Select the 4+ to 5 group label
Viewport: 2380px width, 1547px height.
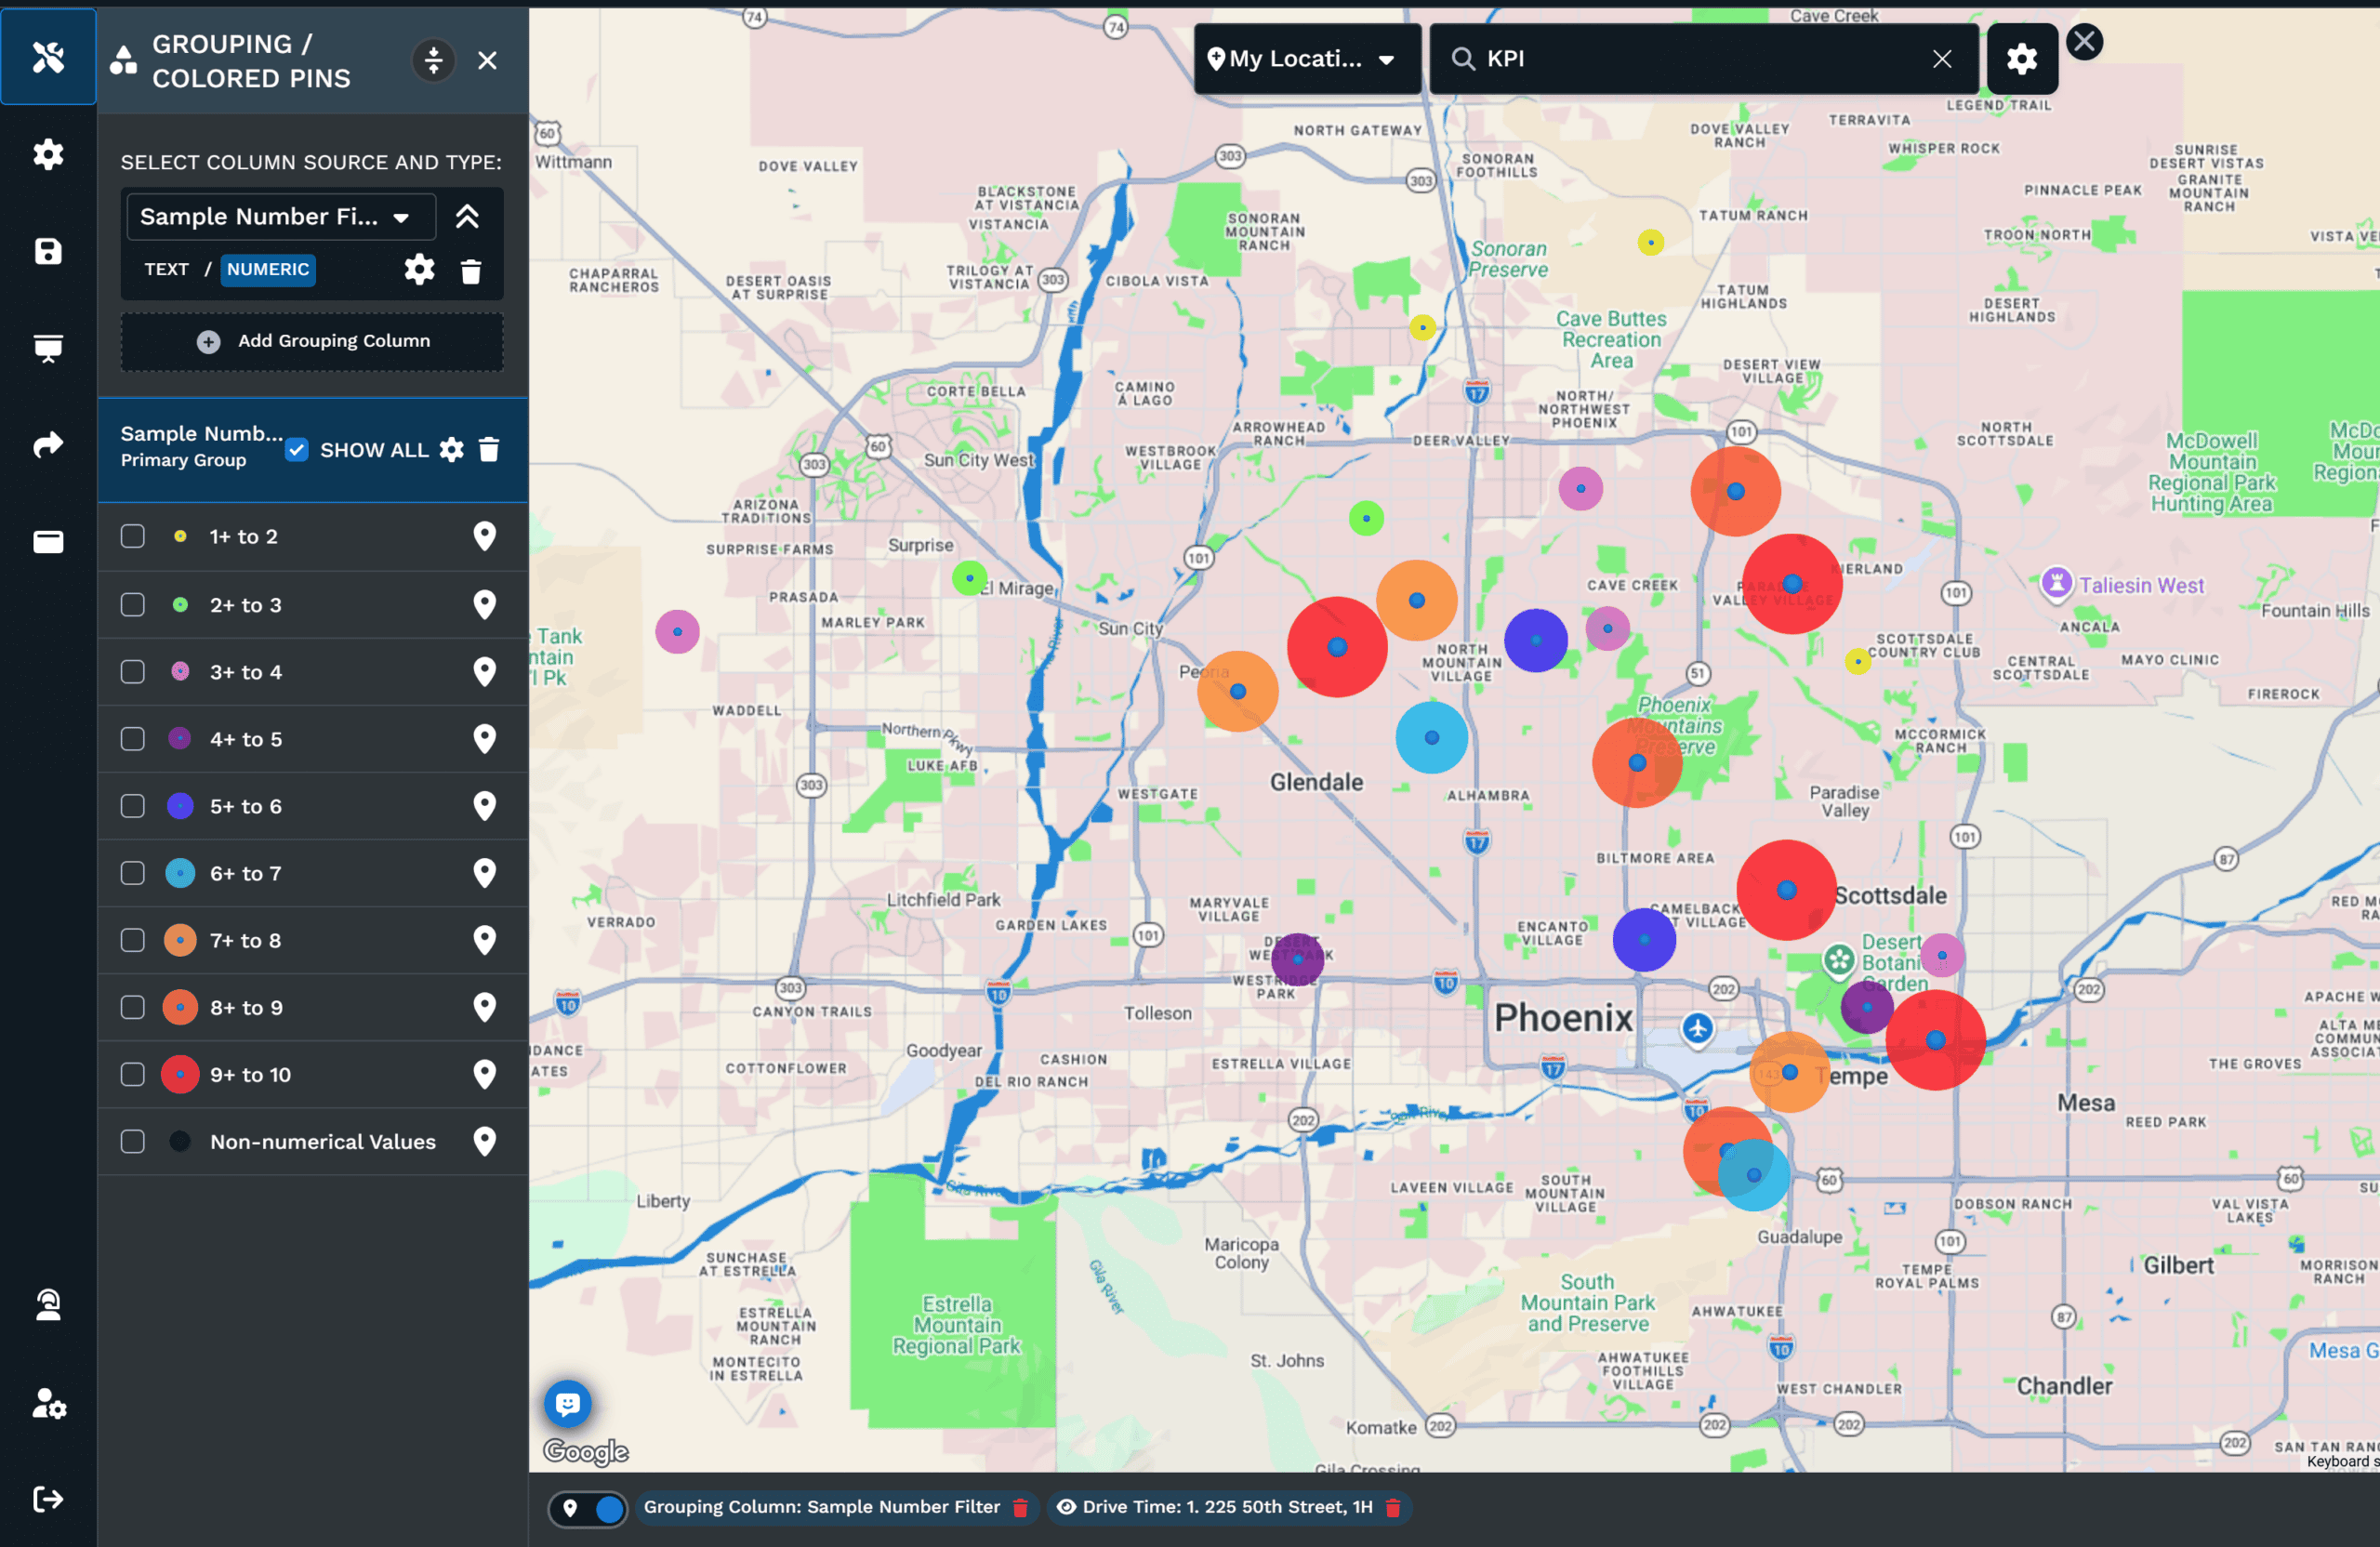pos(246,739)
